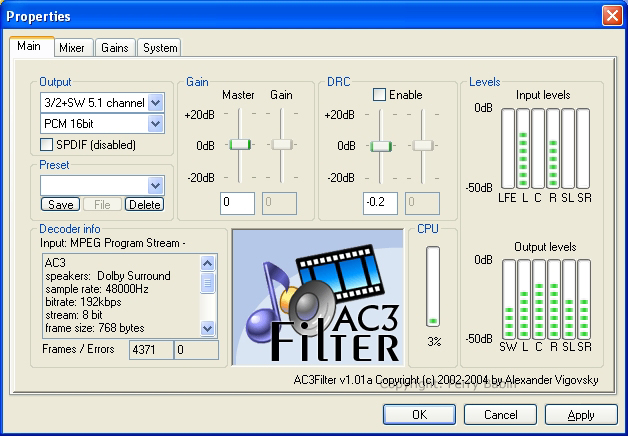Click the DRC power slider handle
The image size is (628, 436).
pyautogui.click(x=380, y=146)
